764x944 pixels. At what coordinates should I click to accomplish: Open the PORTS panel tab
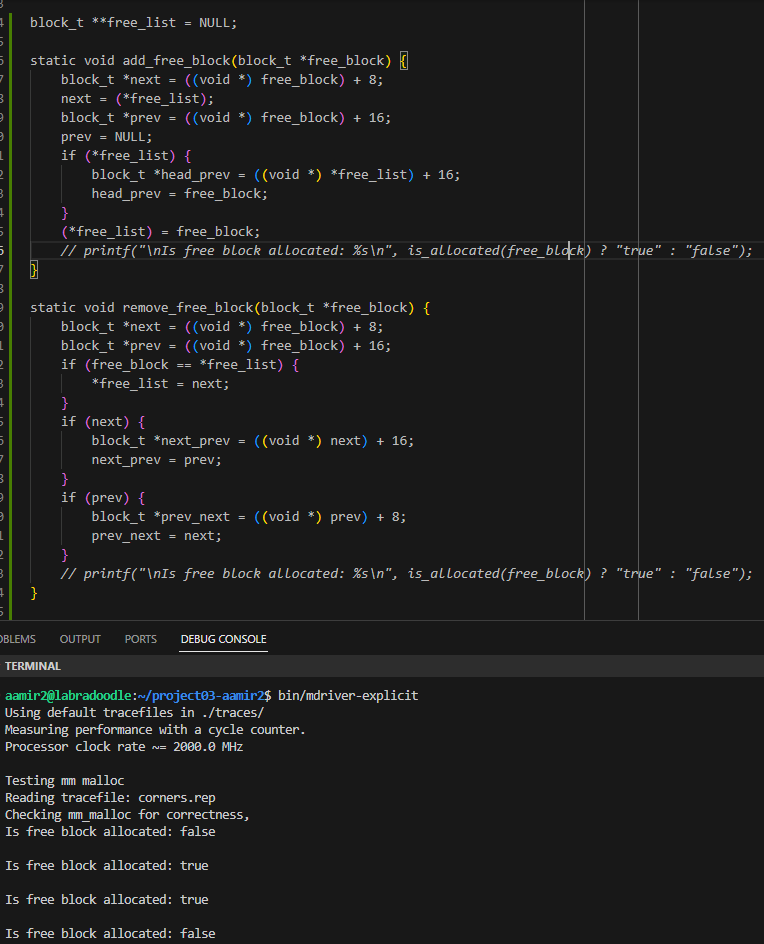[140, 639]
